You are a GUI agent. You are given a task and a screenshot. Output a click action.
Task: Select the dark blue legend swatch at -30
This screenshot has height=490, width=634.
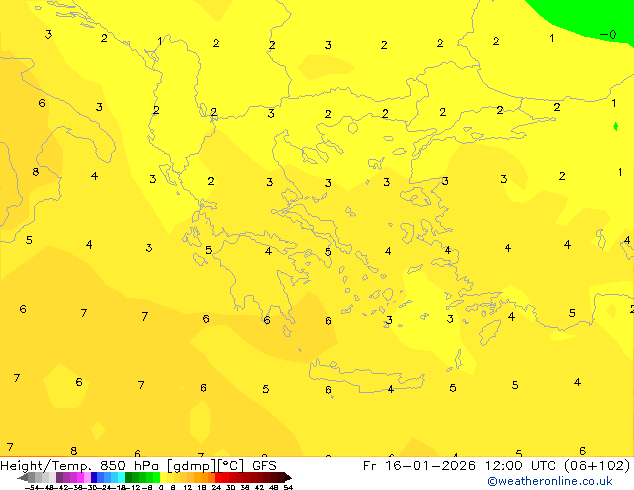(94, 477)
